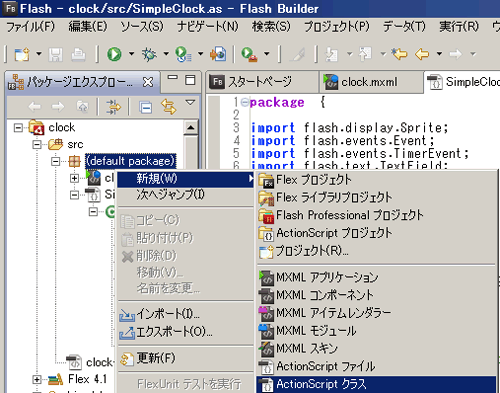Collapse the src folder node

[x=37, y=144]
